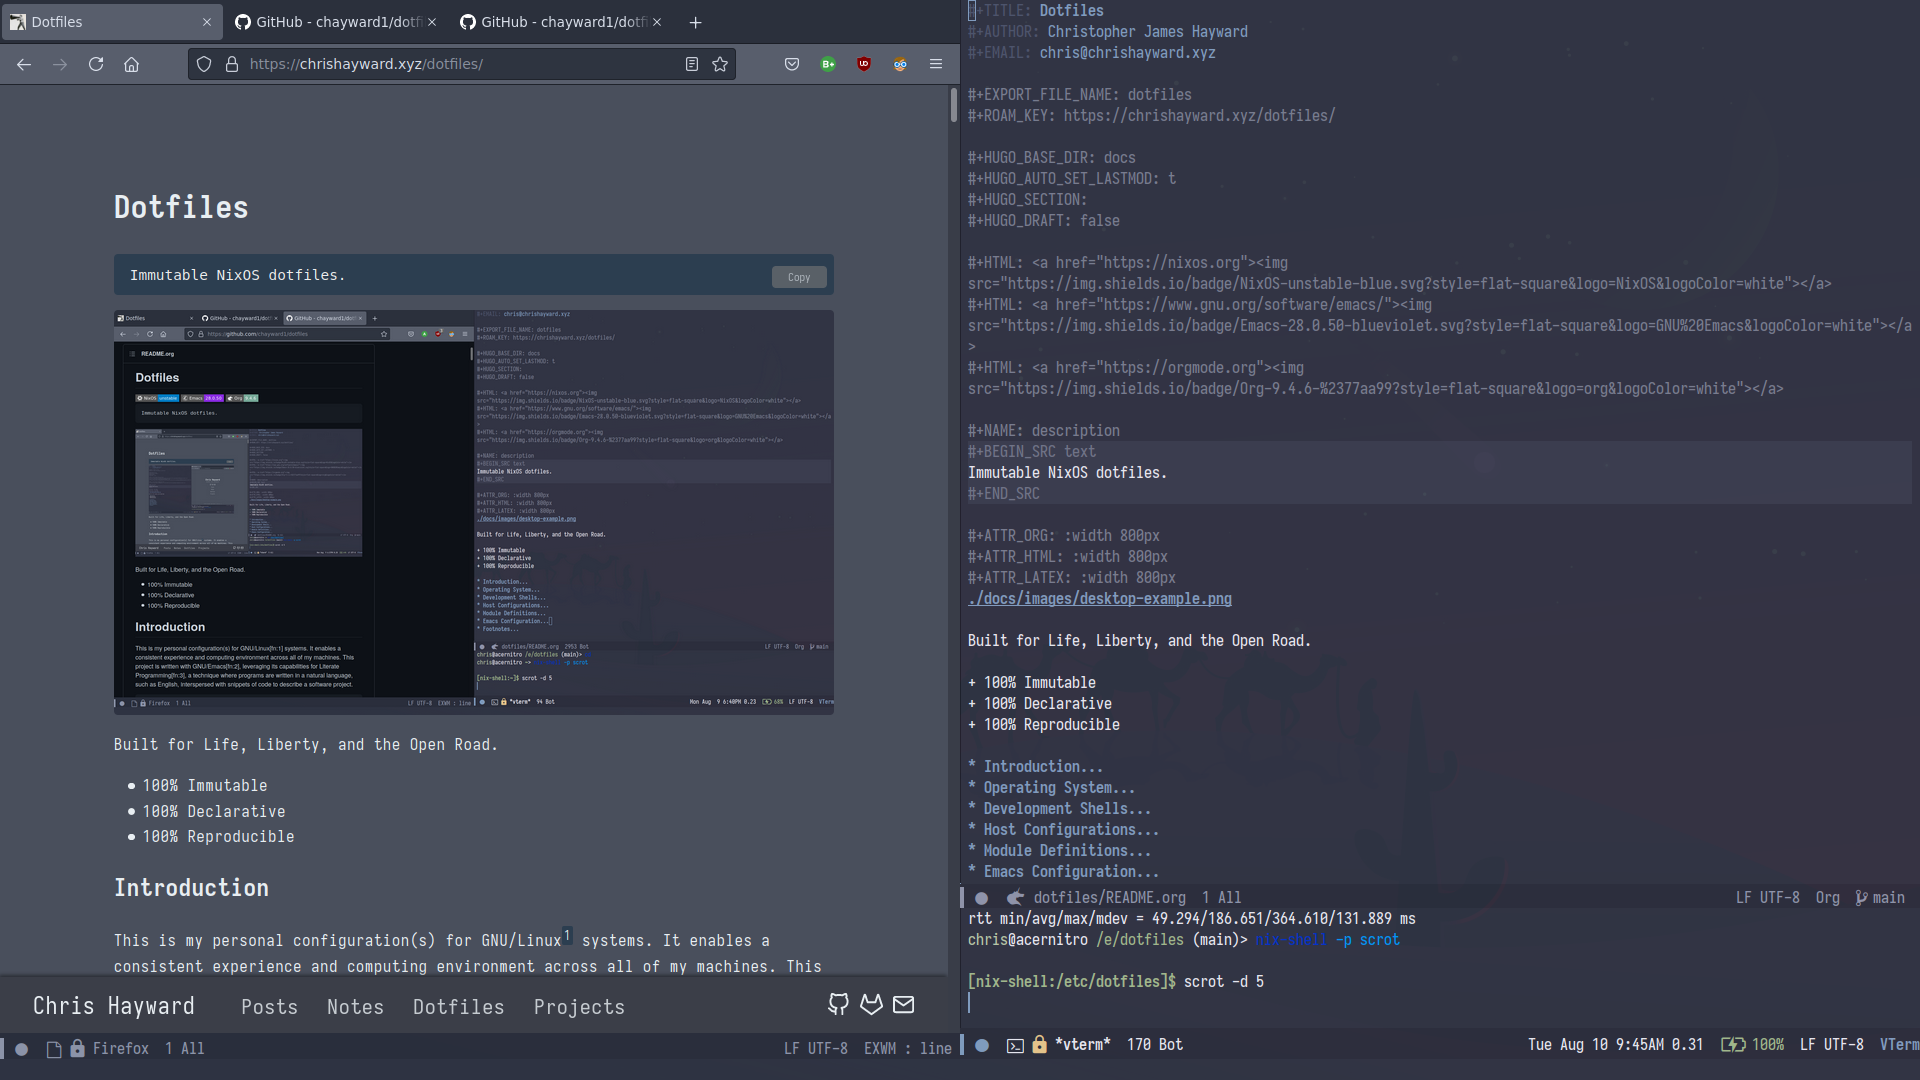Click the Firefox bookmark star icon
This screenshot has width=1920, height=1080.
point(721,63)
